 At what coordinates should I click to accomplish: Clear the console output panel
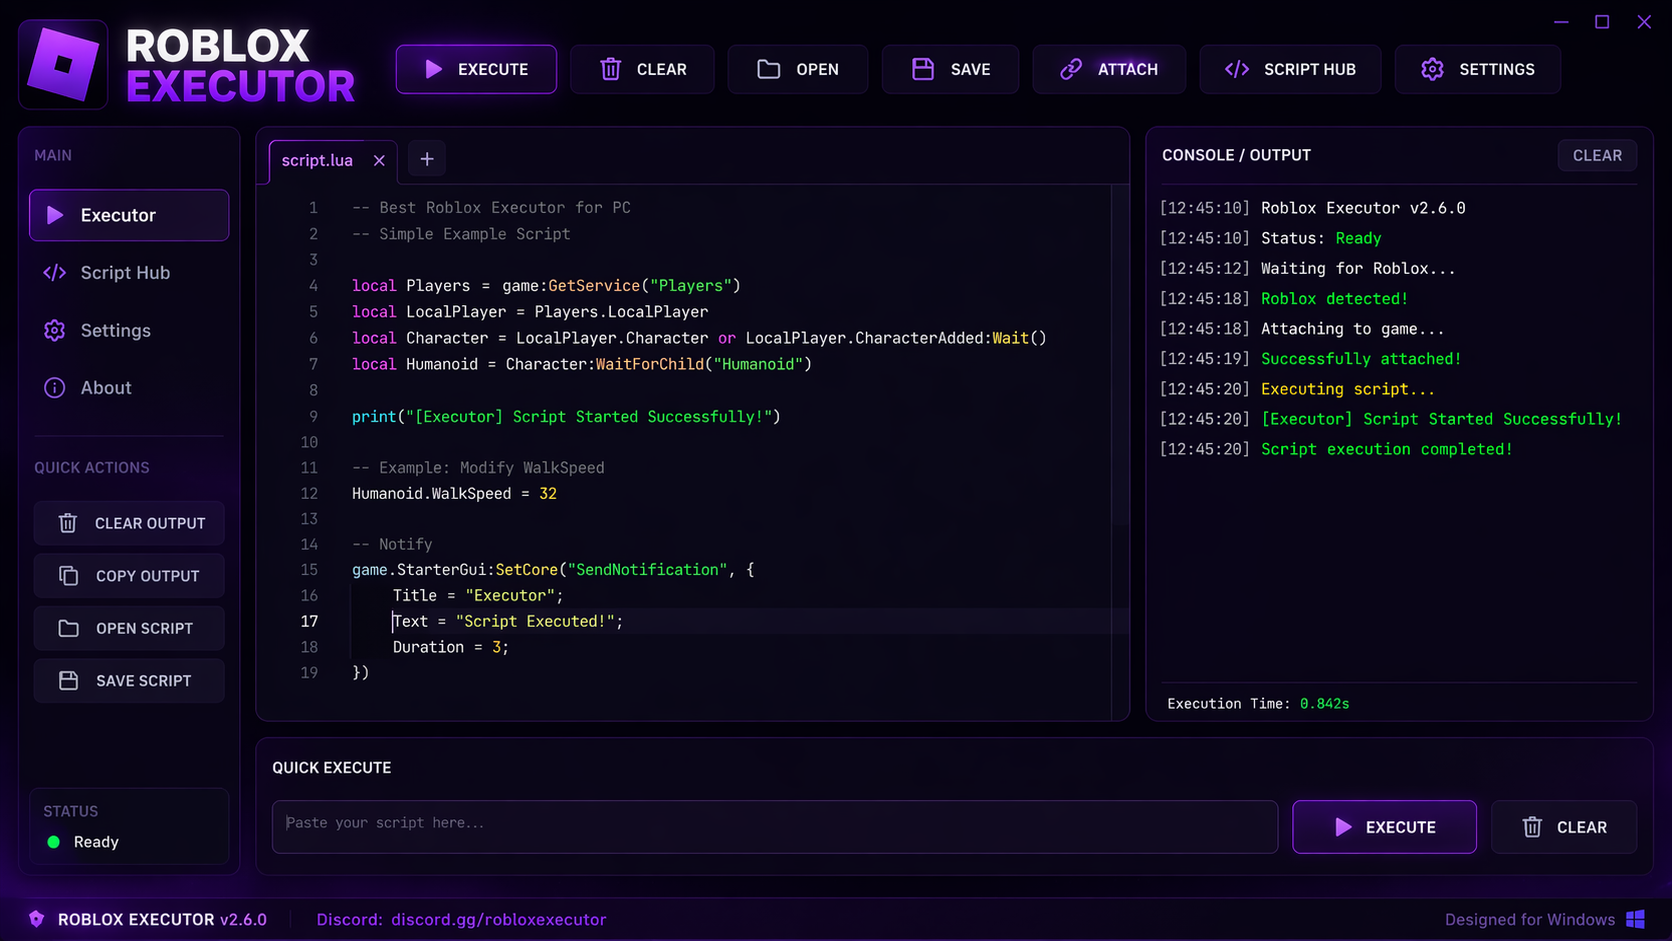[1597, 155]
